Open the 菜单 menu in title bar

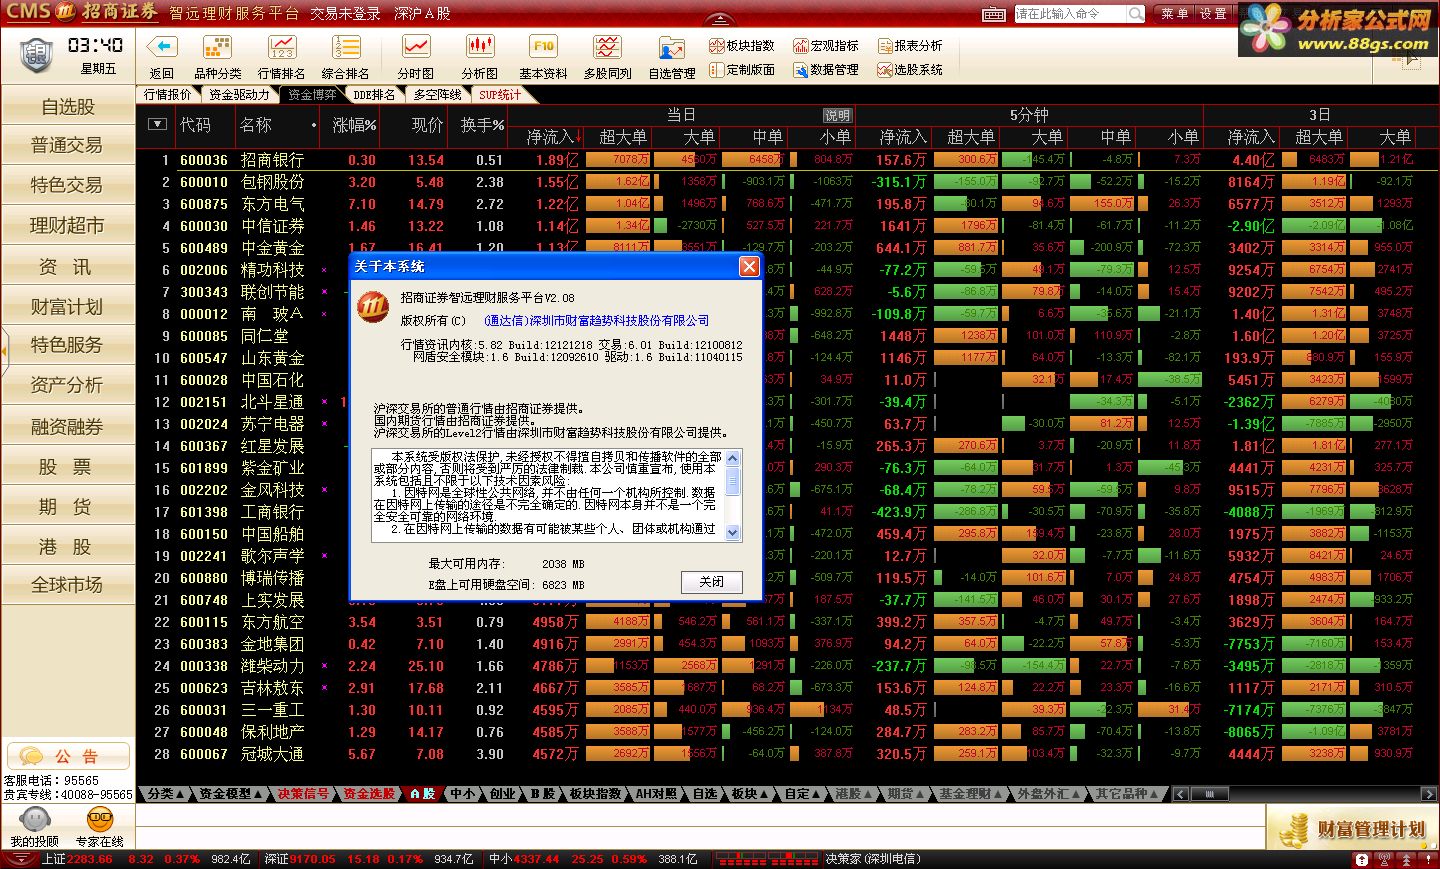pos(1174,14)
